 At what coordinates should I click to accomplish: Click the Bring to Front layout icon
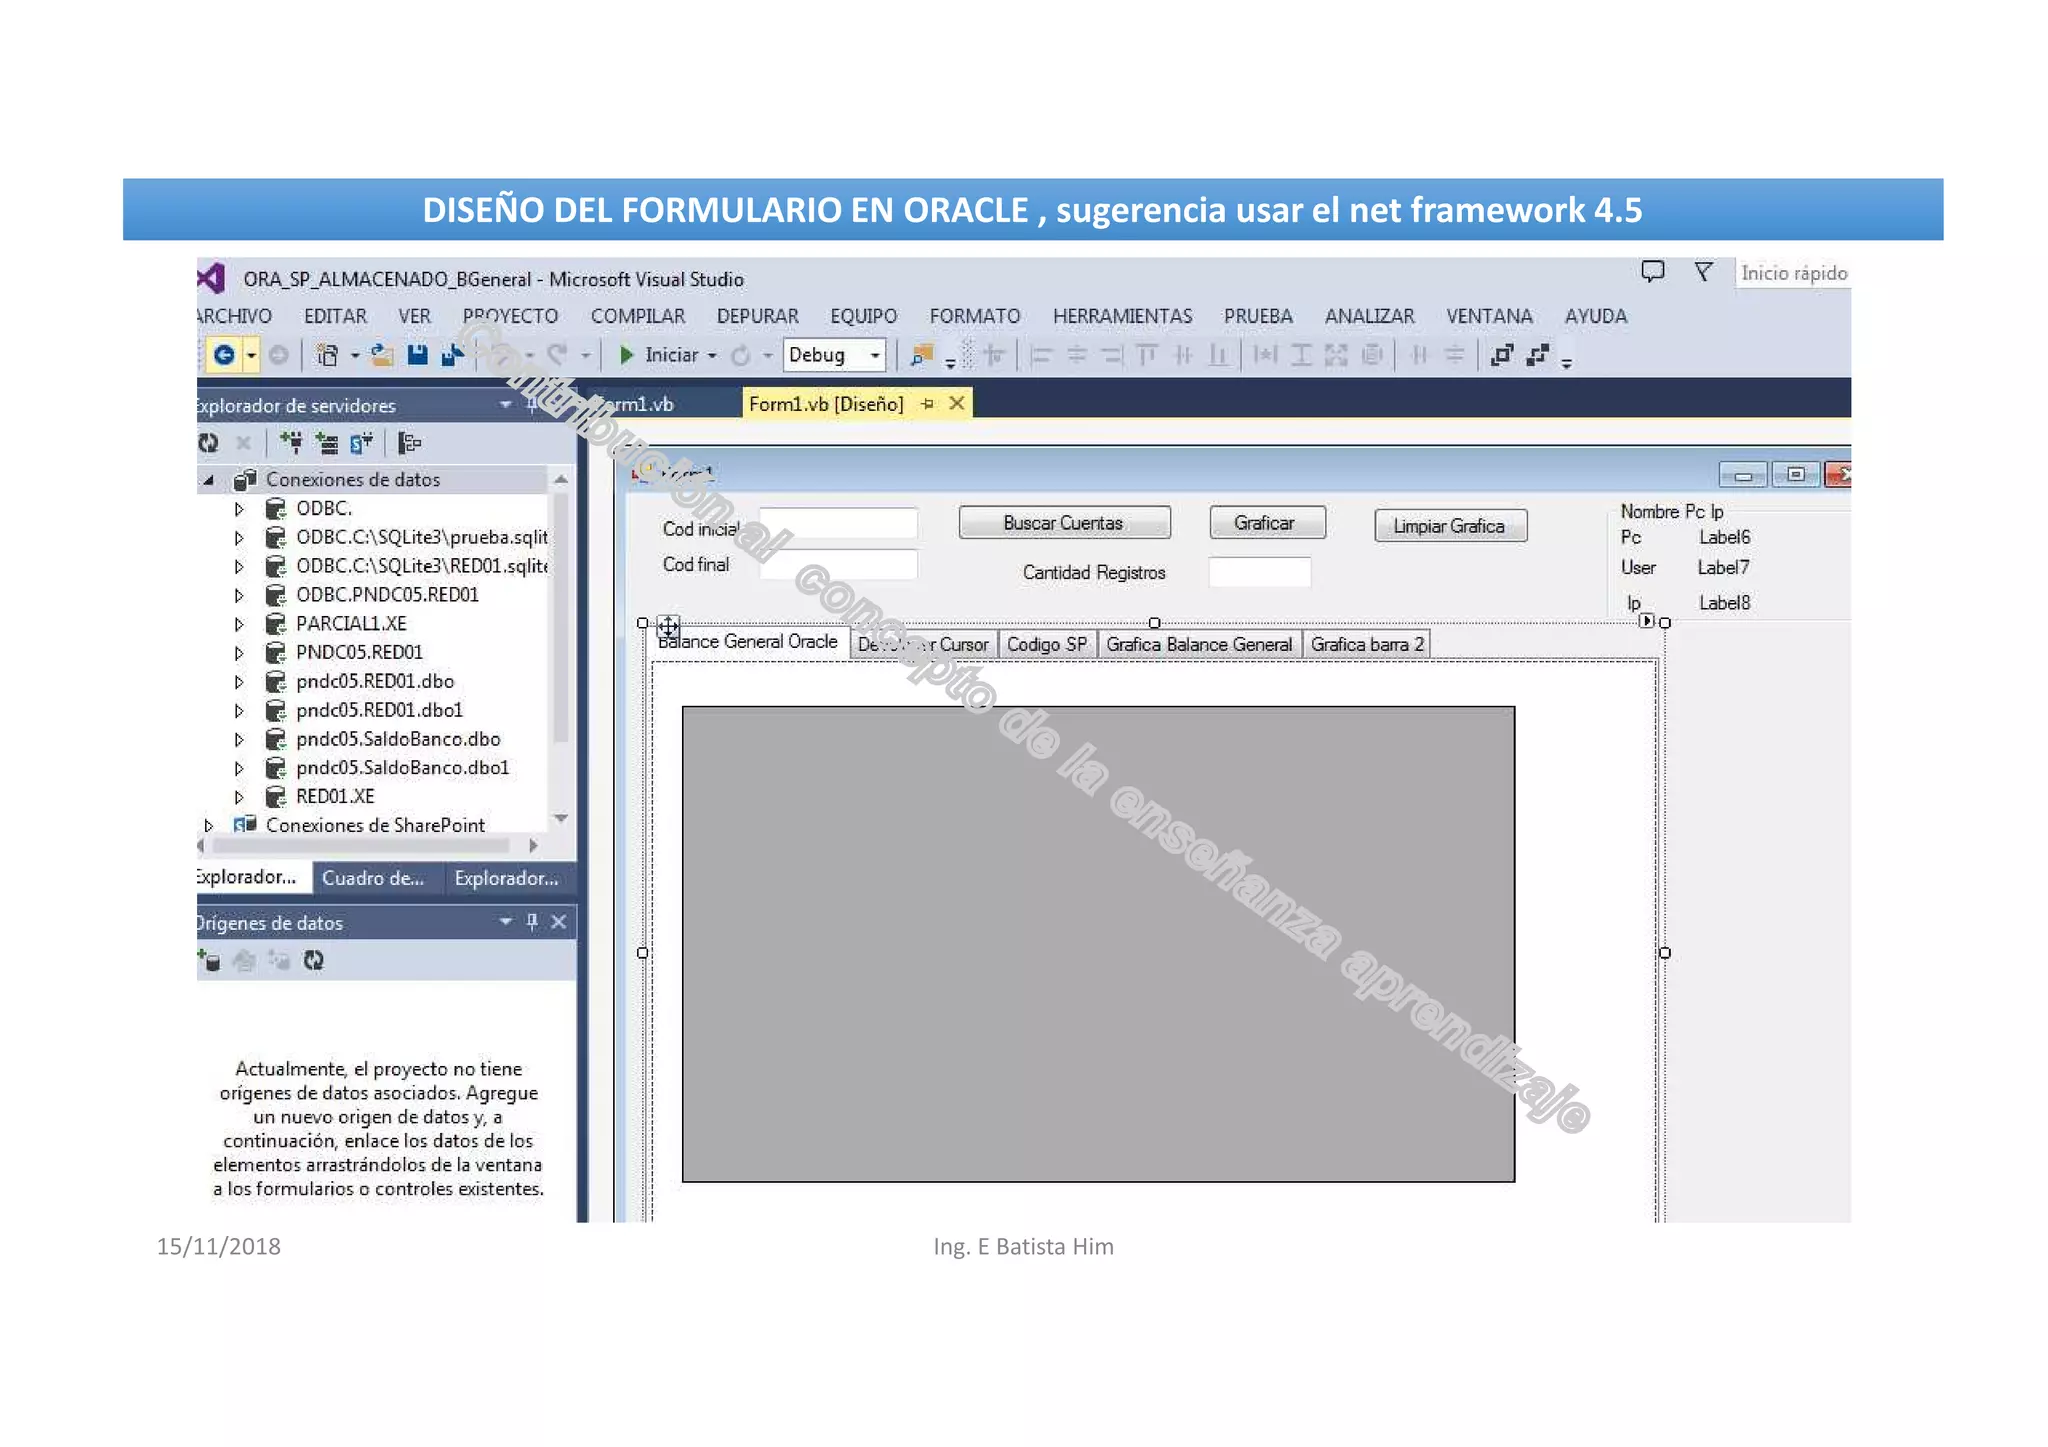click(x=1502, y=355)
